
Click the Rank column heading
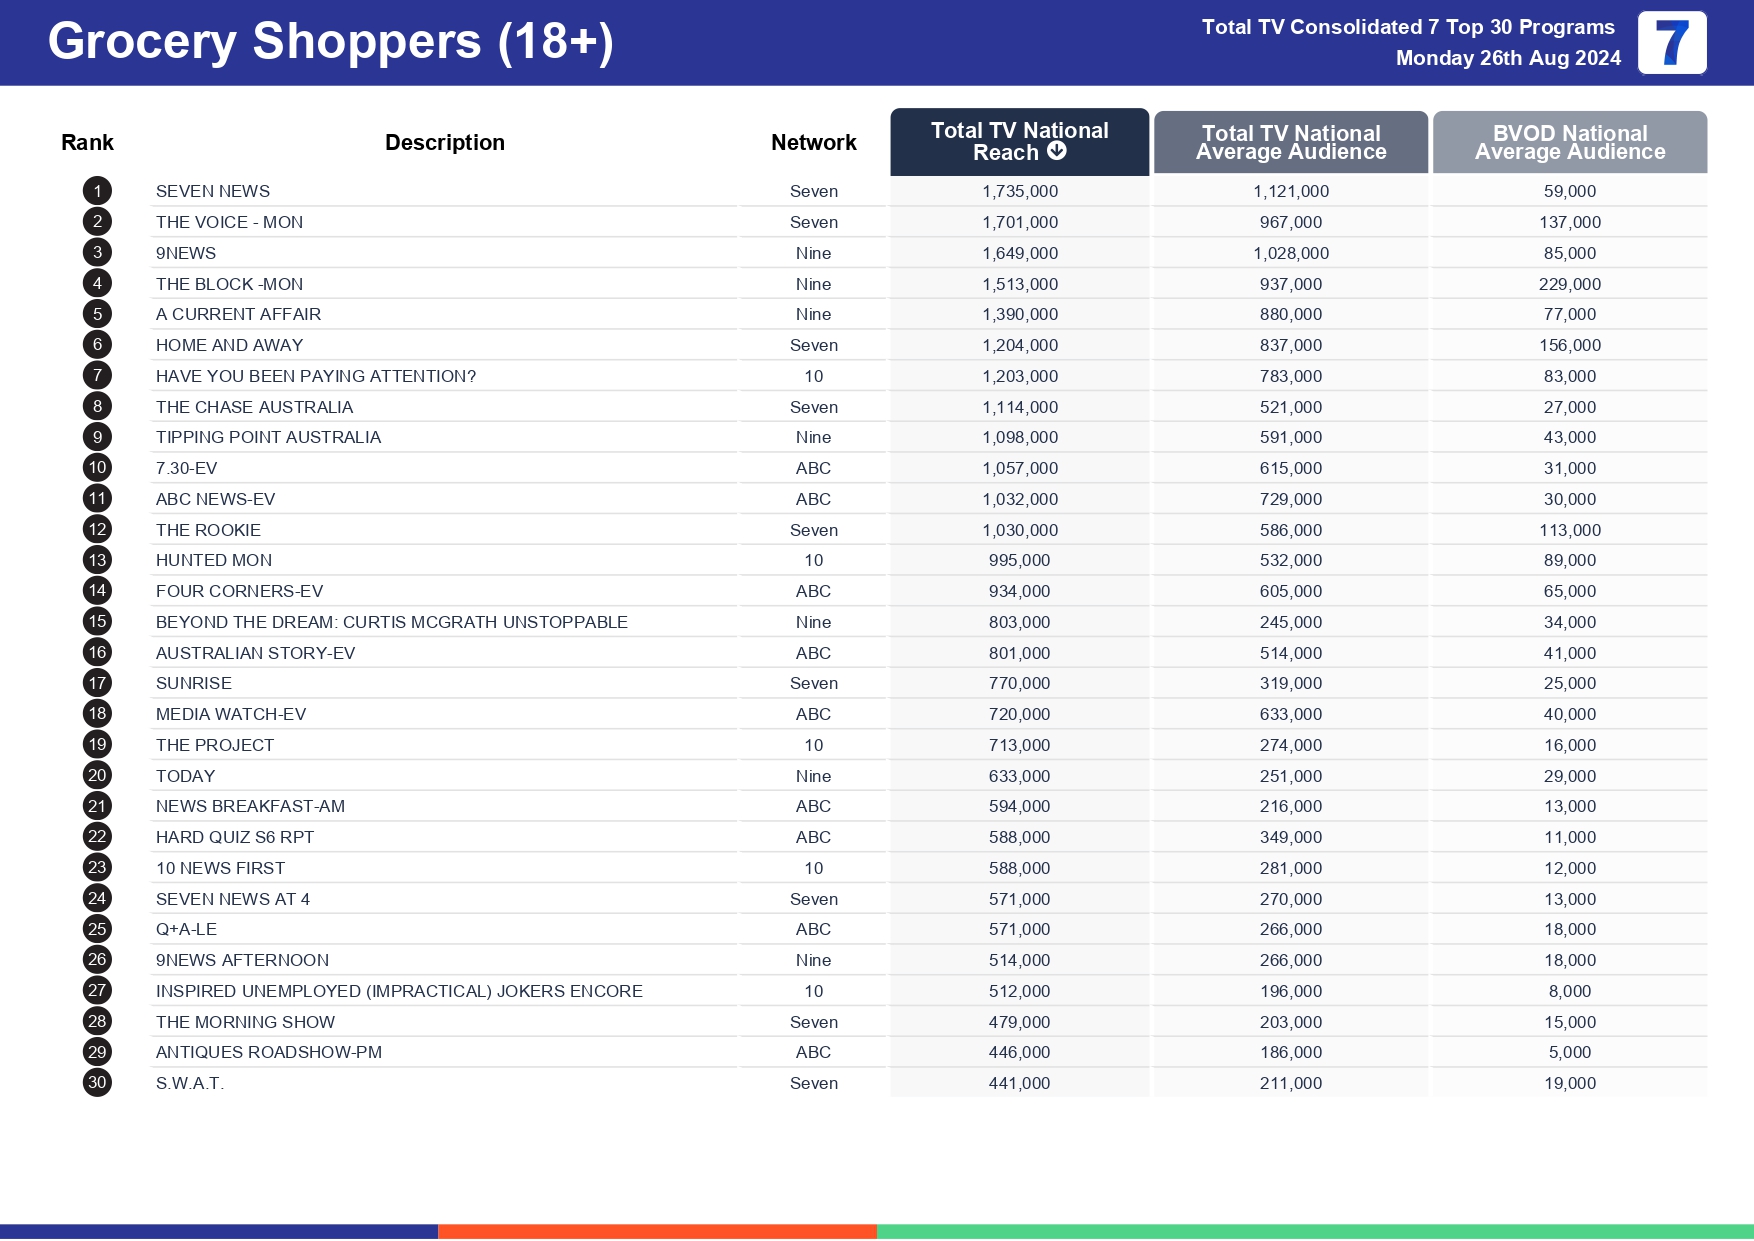(x=87, y=143)
